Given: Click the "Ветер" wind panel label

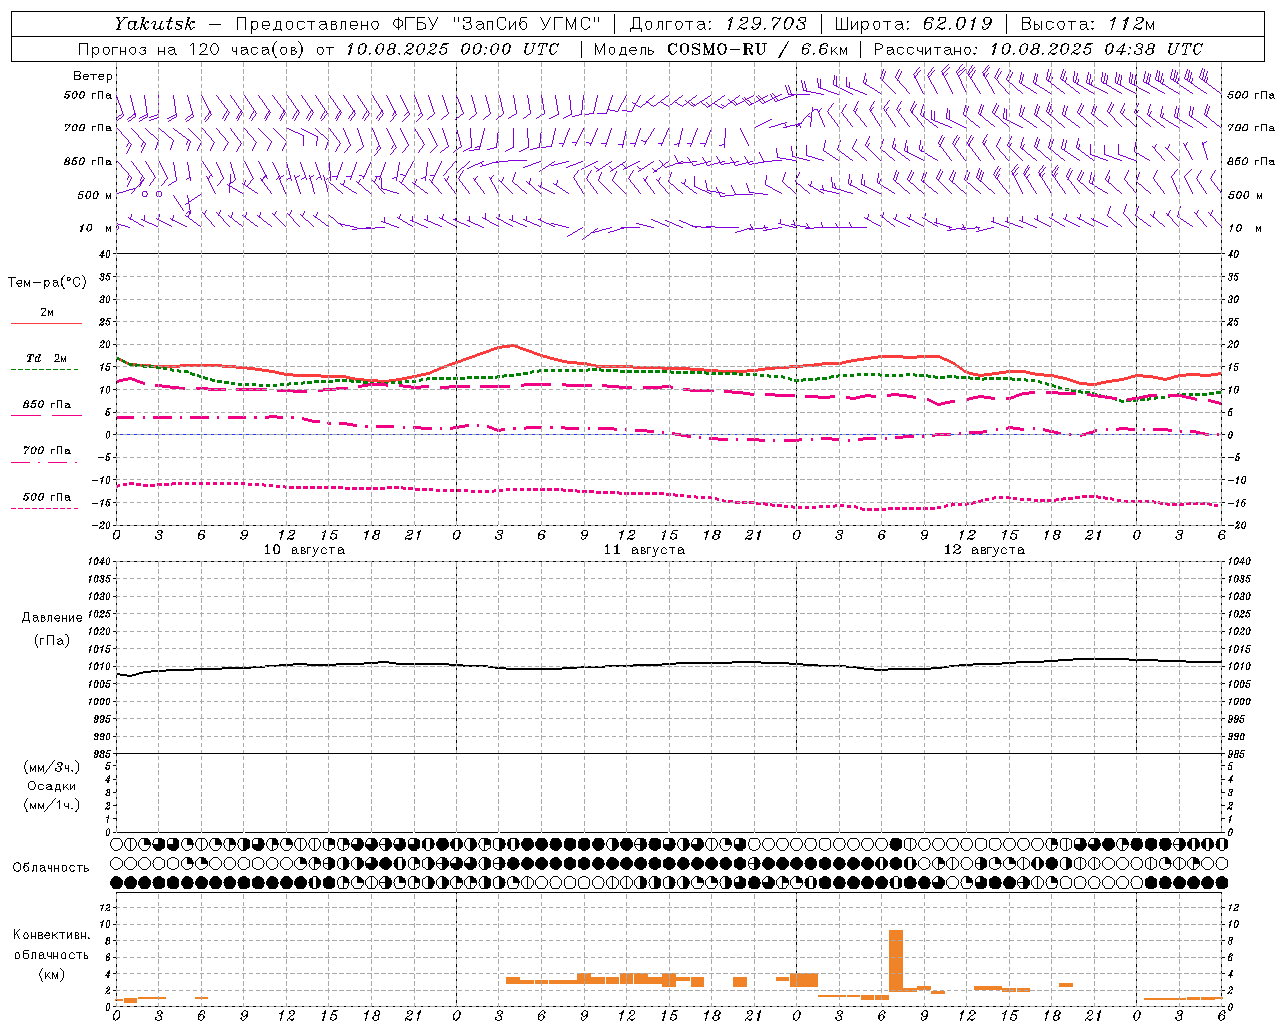Looking at the screenshot, I should point(93,76).
